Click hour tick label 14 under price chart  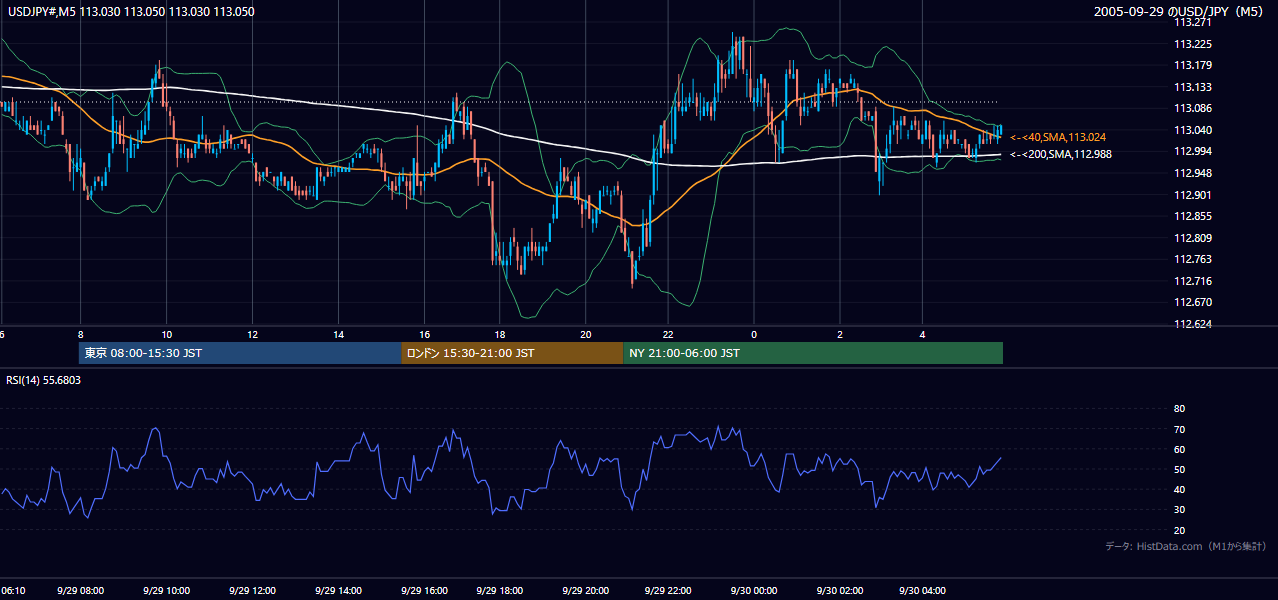[x=338, y=334]
